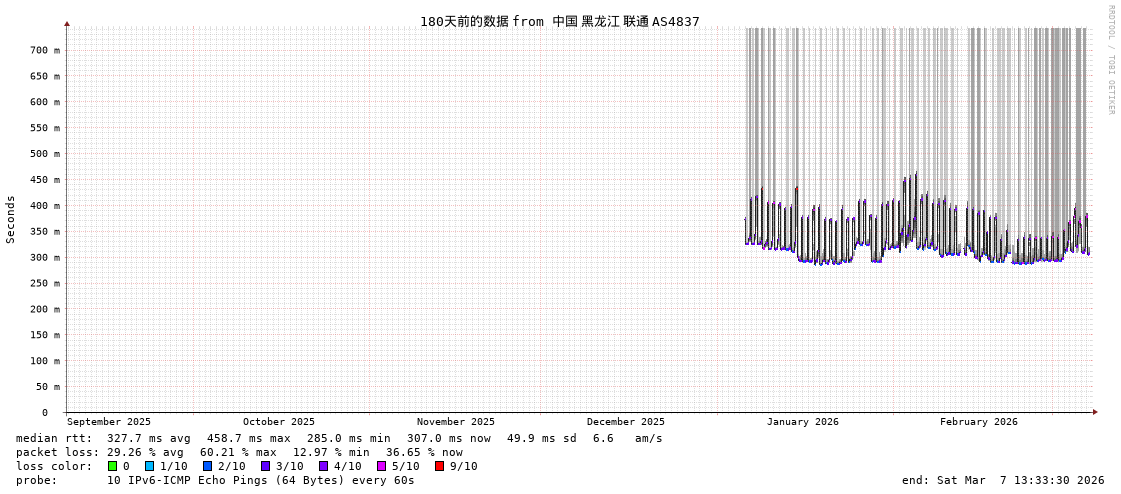Click the 300 m y-axis tick label
The height and width of the screenshot is (494, 1121).
pyautogui.click(x=44, y=258)
